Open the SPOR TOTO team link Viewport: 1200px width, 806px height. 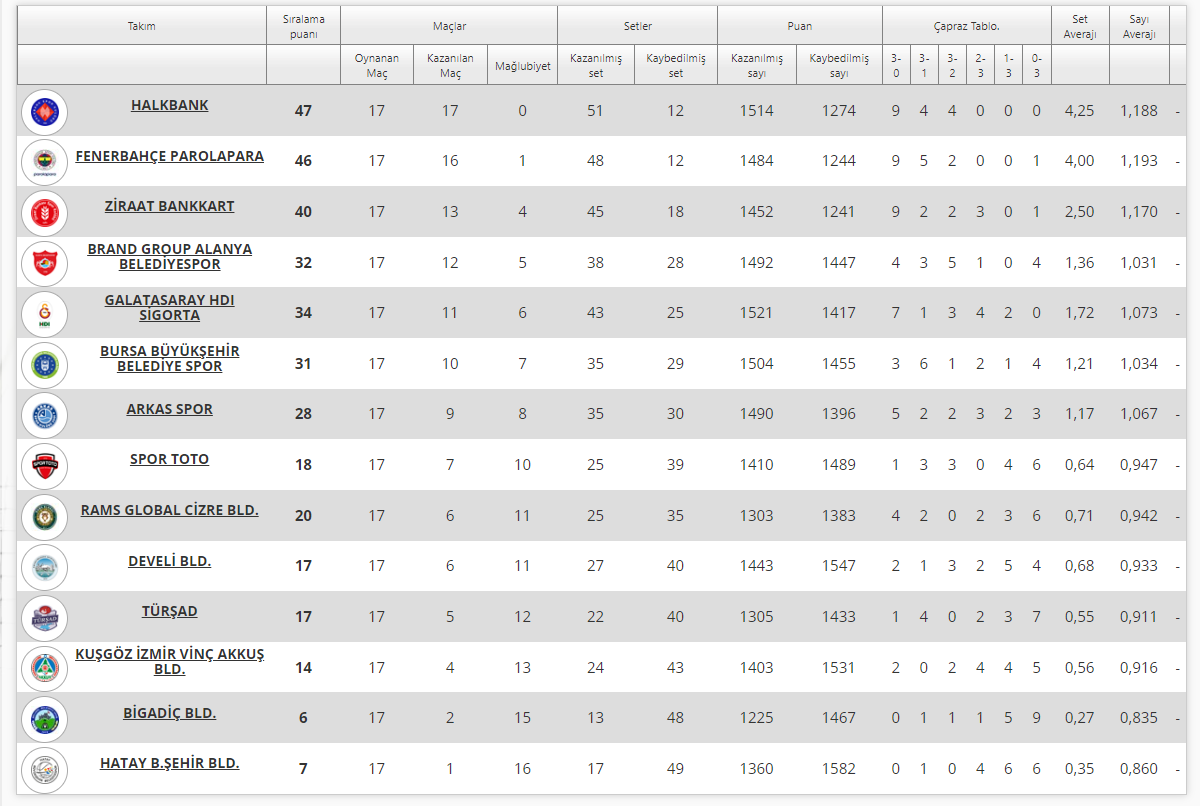pyautogui.click(x=170, y=459)
